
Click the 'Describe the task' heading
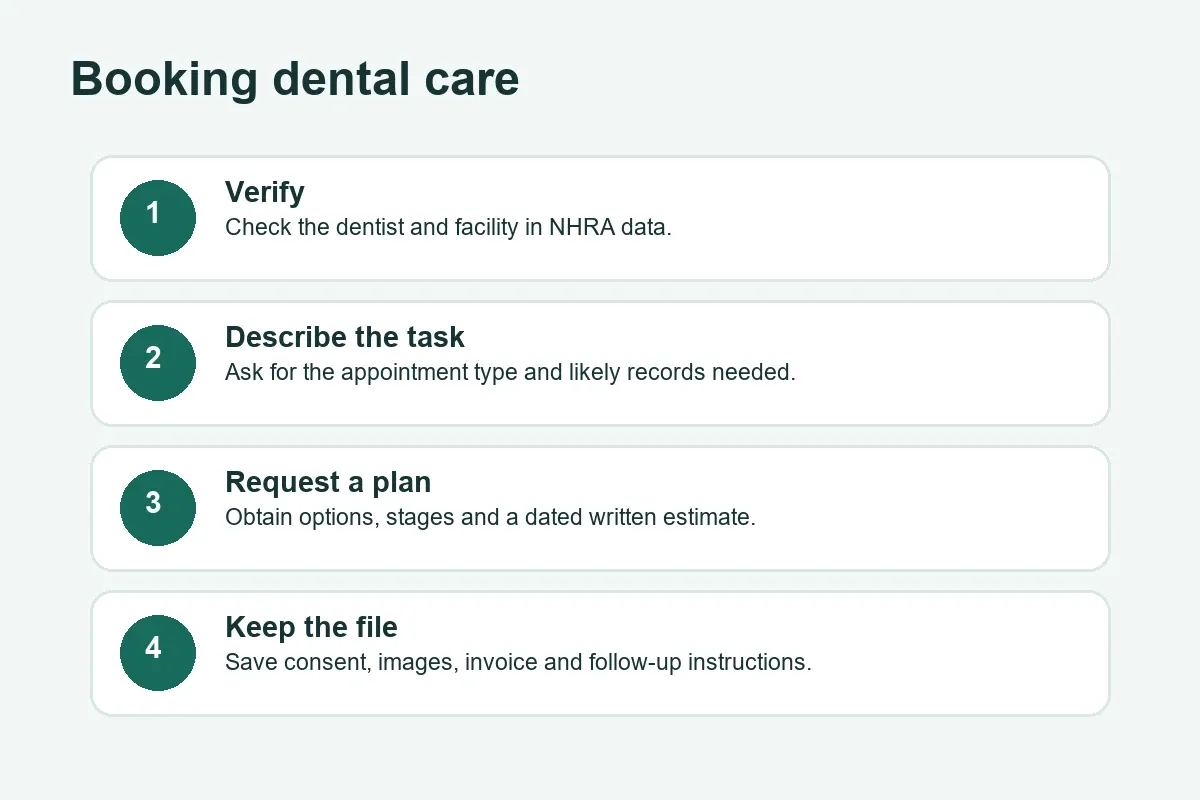pyautogui.click(x=345, y=337)
